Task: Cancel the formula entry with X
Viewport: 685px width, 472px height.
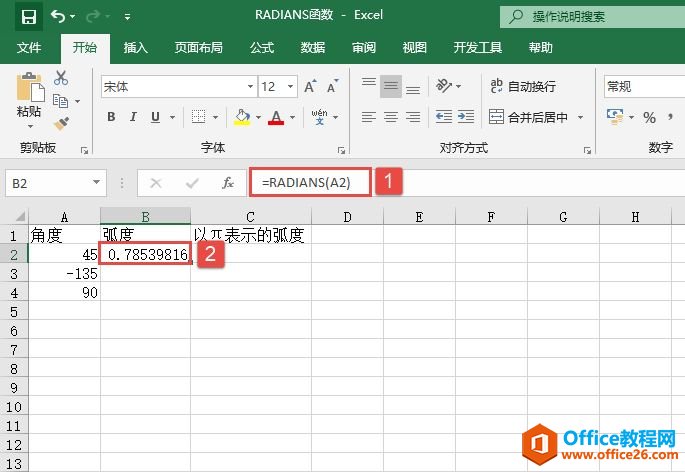Action: click(x=156, y=183)
